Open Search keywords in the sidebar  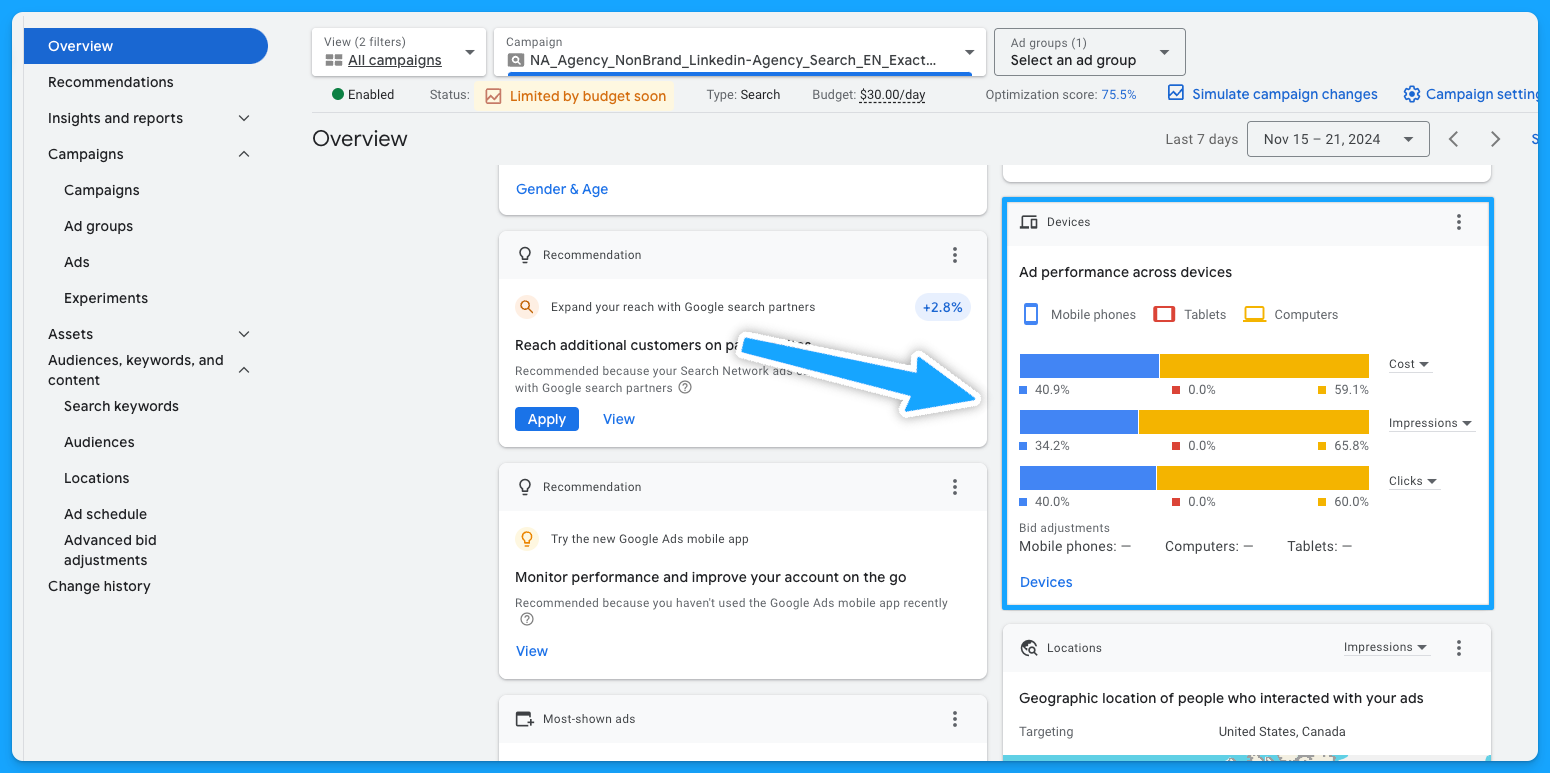121,406
